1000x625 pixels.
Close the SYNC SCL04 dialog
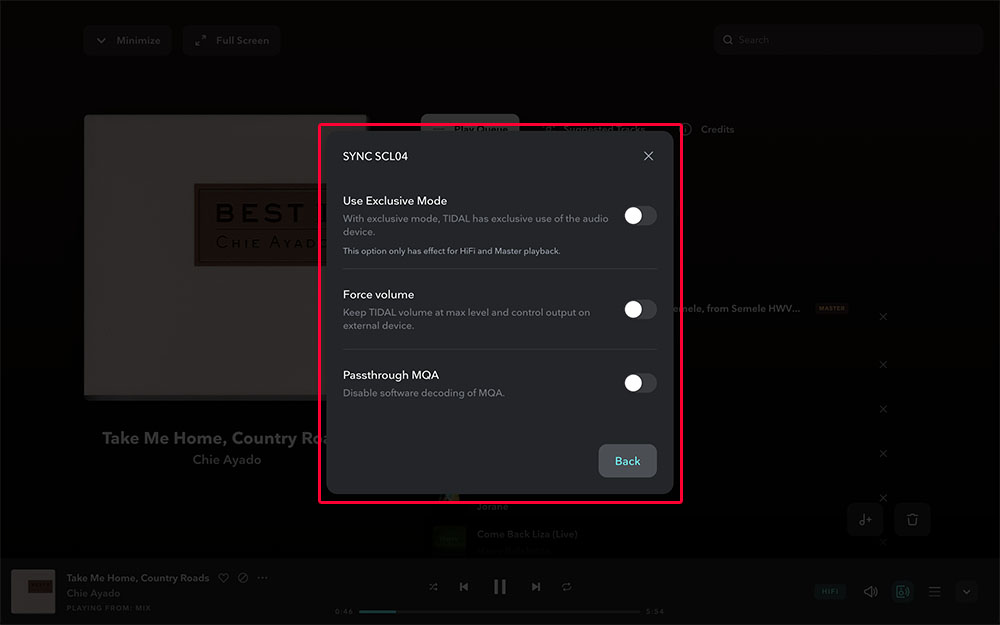648,156
